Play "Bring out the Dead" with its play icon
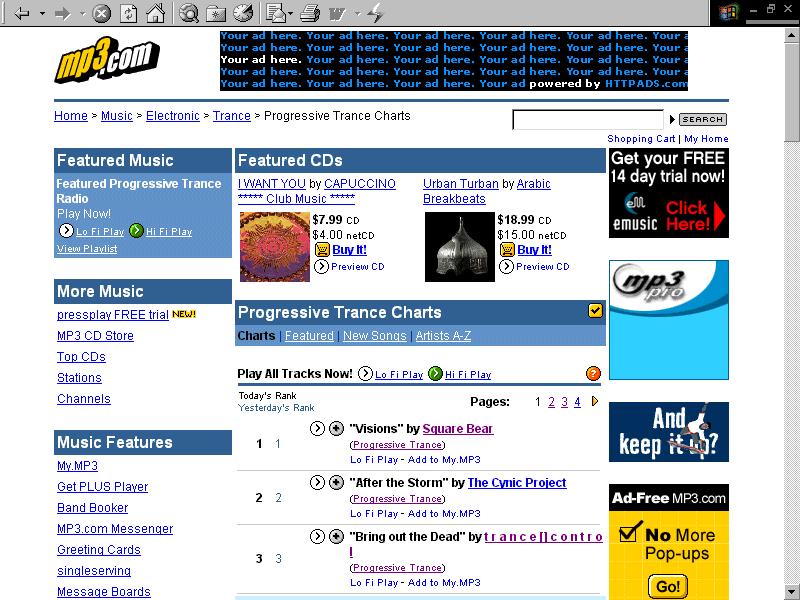800x600 pixels. 317,536
